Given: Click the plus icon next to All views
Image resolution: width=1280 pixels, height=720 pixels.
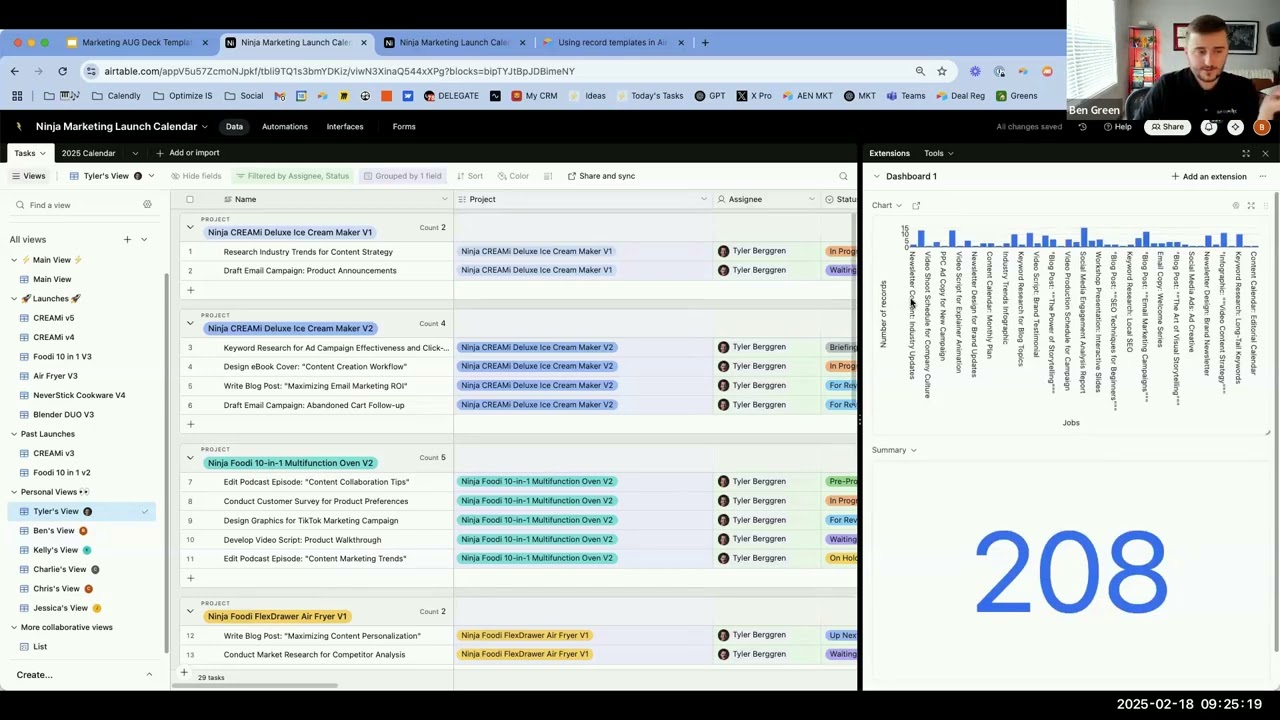Looking at the screenshot, I should coord(127,240).
